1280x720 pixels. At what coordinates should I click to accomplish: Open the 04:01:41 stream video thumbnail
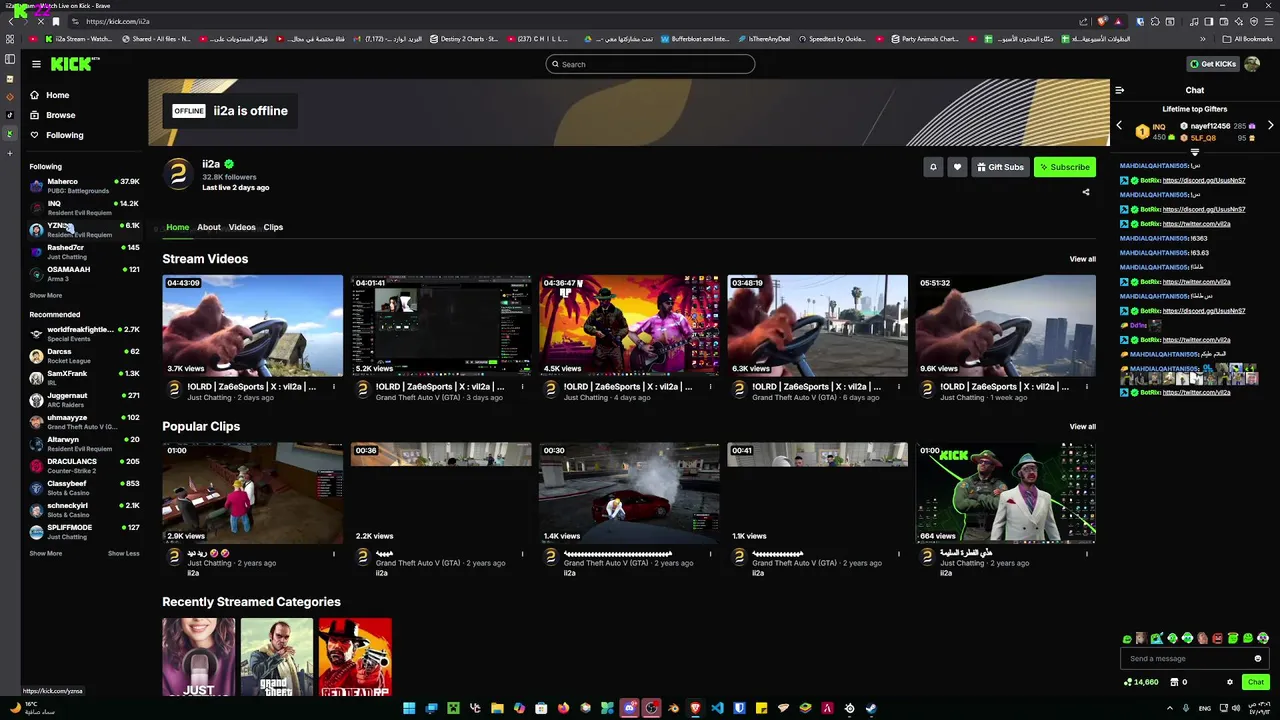441,326
